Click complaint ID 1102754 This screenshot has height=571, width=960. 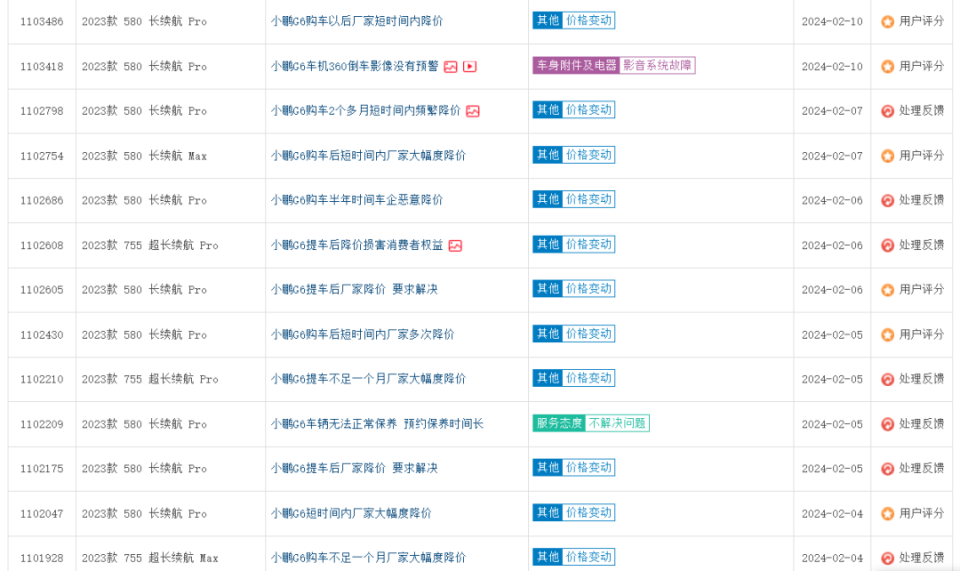tap(41, 156)
